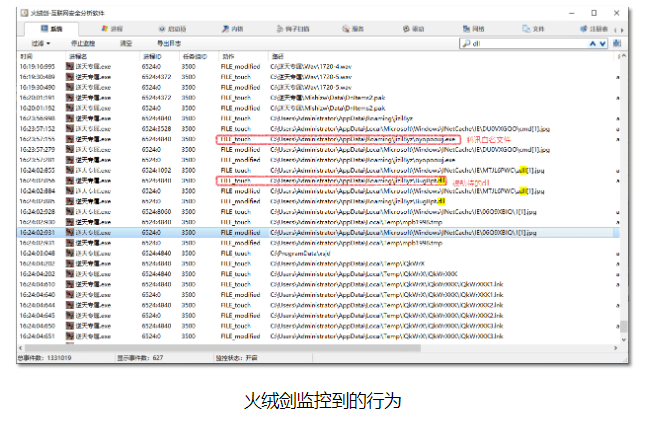This screenshot has height=431, width=652.
Task: Click horizontal scrollbar right arrow
Action: tap(615, 348)
